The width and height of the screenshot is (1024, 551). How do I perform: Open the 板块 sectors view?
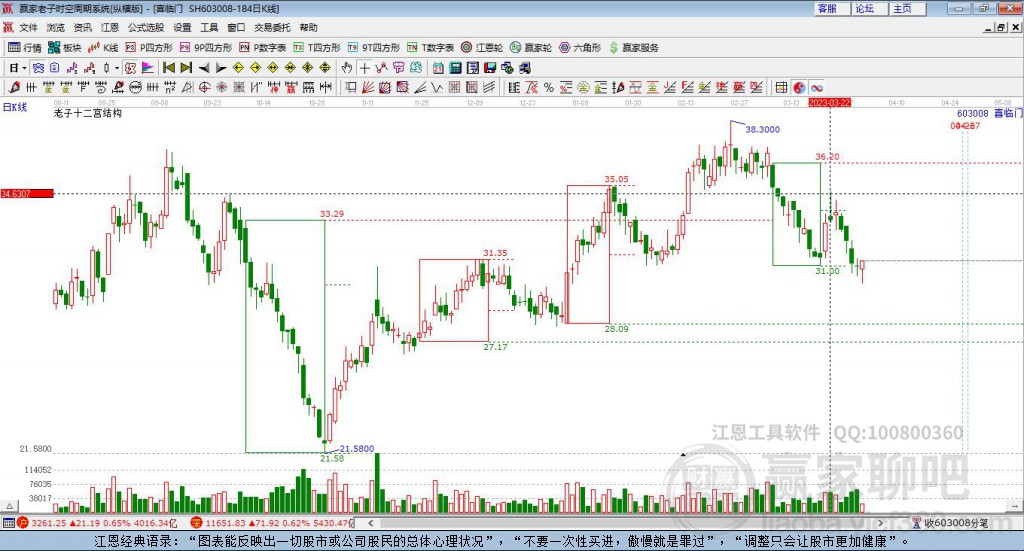(x=64, y=48)
